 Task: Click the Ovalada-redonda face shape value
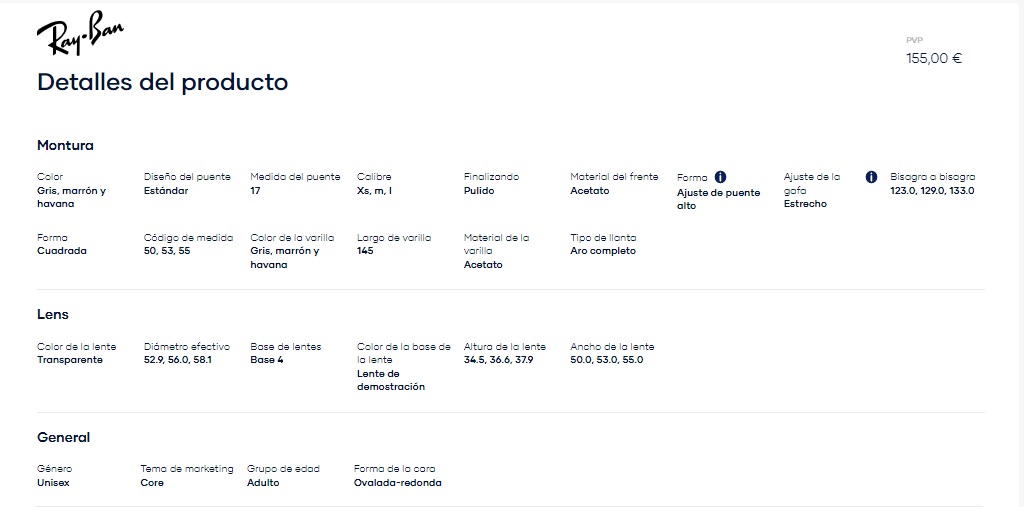(x=398, y=483)
